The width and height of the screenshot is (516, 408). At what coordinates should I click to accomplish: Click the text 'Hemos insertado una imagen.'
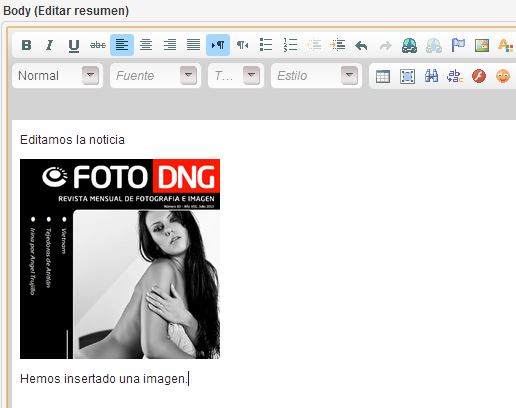tap(104, 379)
